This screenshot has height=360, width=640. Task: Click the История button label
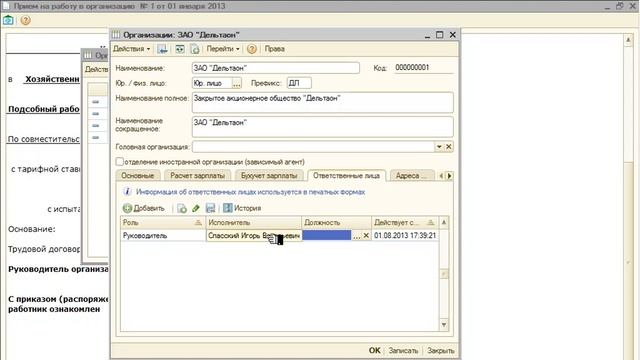tap(247, 208)
